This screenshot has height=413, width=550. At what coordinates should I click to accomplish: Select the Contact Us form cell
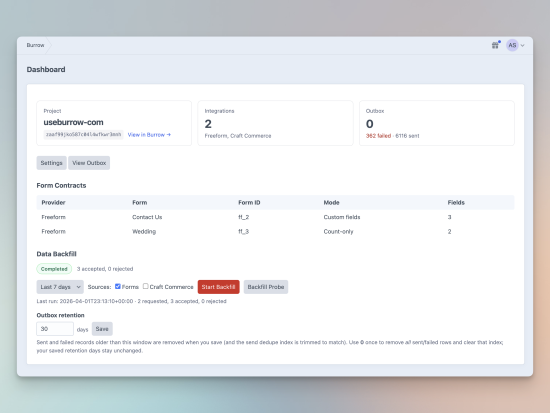pos(147,217)
